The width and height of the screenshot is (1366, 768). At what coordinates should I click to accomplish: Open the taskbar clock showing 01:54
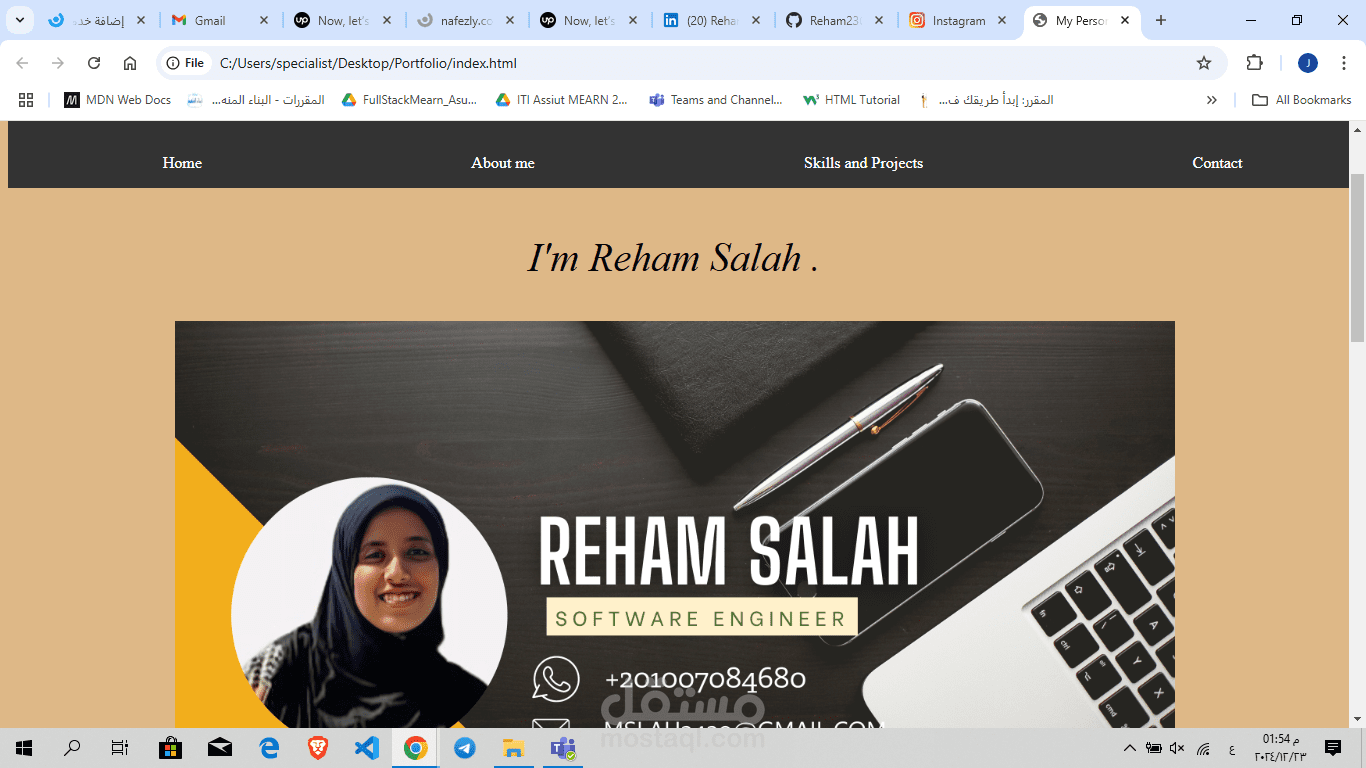[x=1281, y=748]
